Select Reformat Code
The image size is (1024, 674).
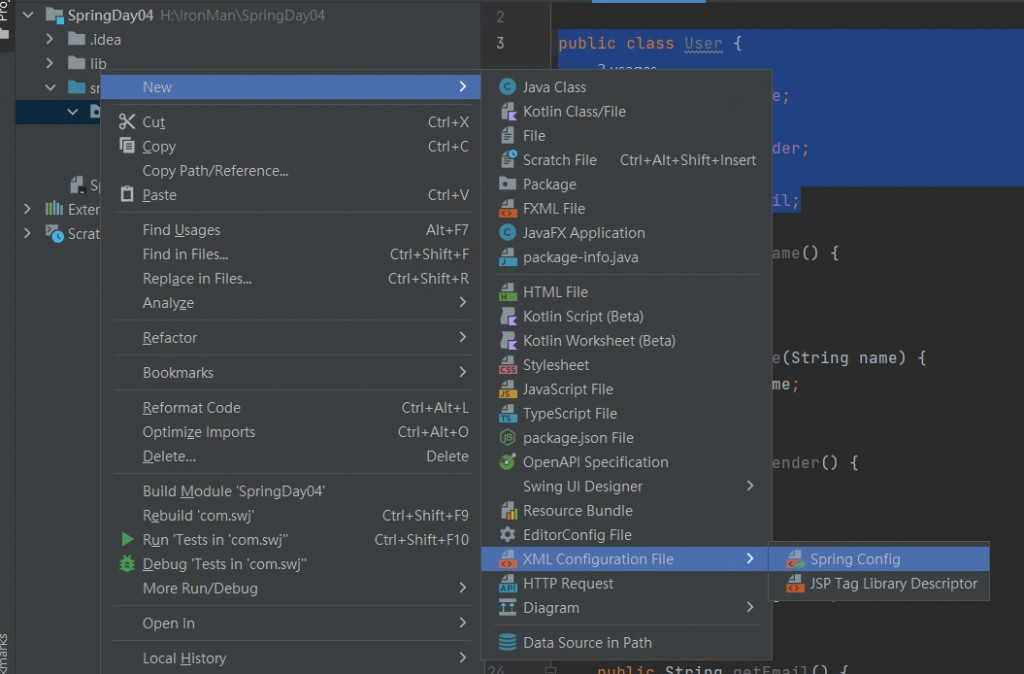pyautogui.click(x=291, y=408)
